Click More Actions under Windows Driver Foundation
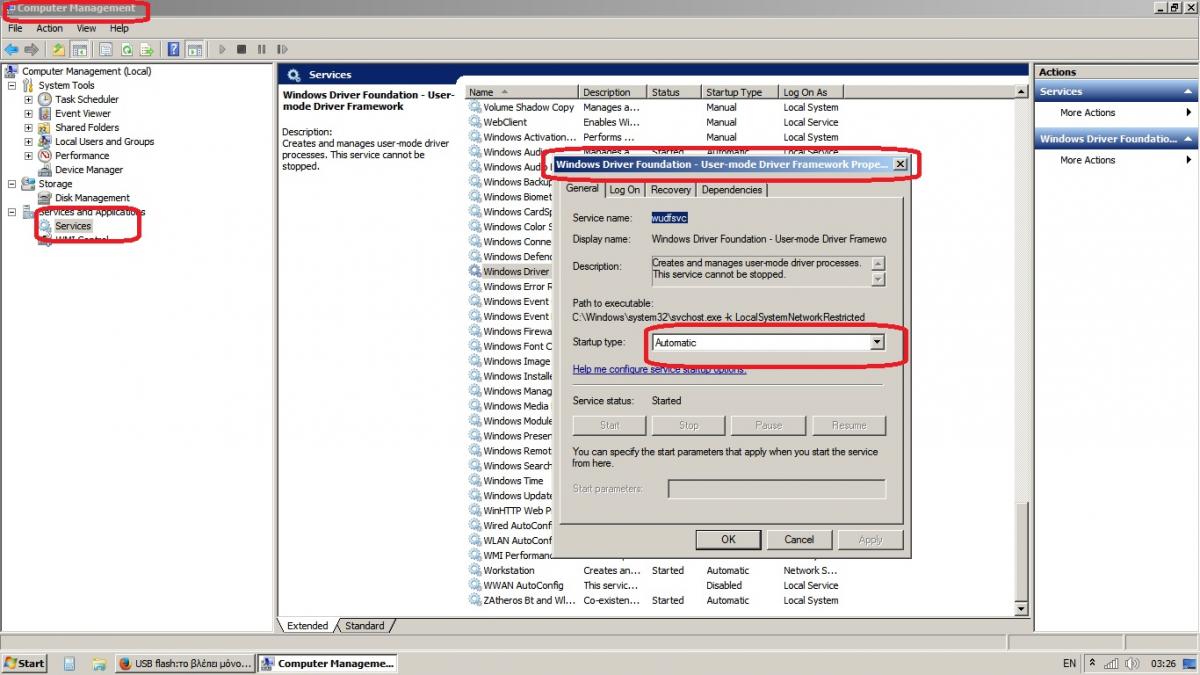1200x675 pixels. pyautogui.click(x=1088, y=160)
